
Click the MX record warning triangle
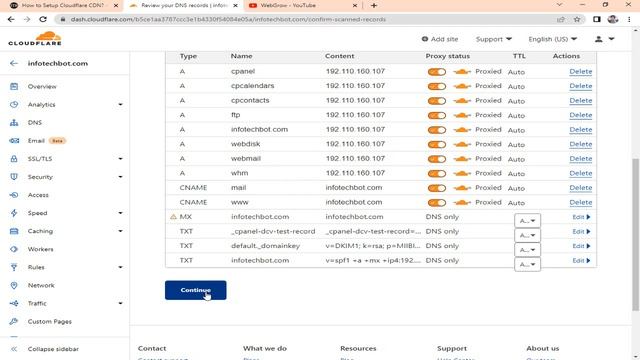tap(173, 217)
